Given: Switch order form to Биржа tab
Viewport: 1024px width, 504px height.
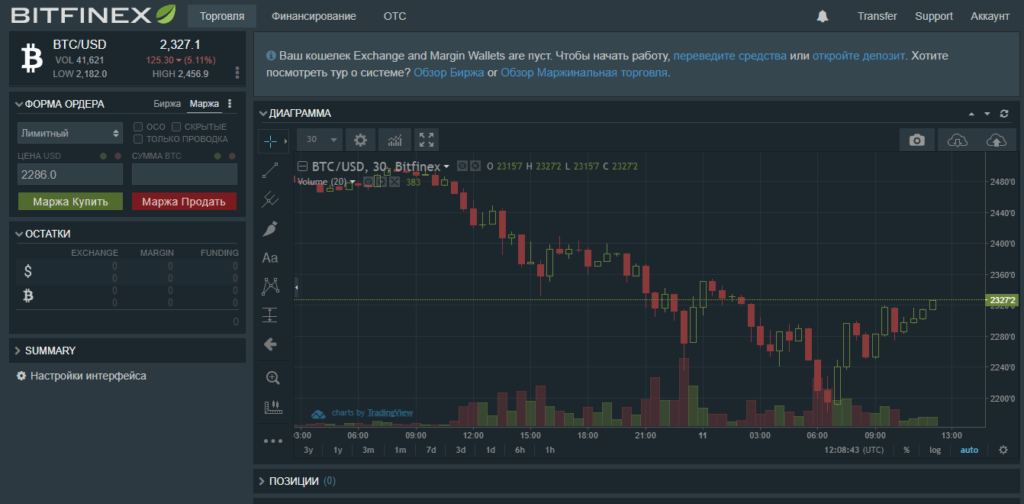Looking at the screenshot, I should pos(167,104).
